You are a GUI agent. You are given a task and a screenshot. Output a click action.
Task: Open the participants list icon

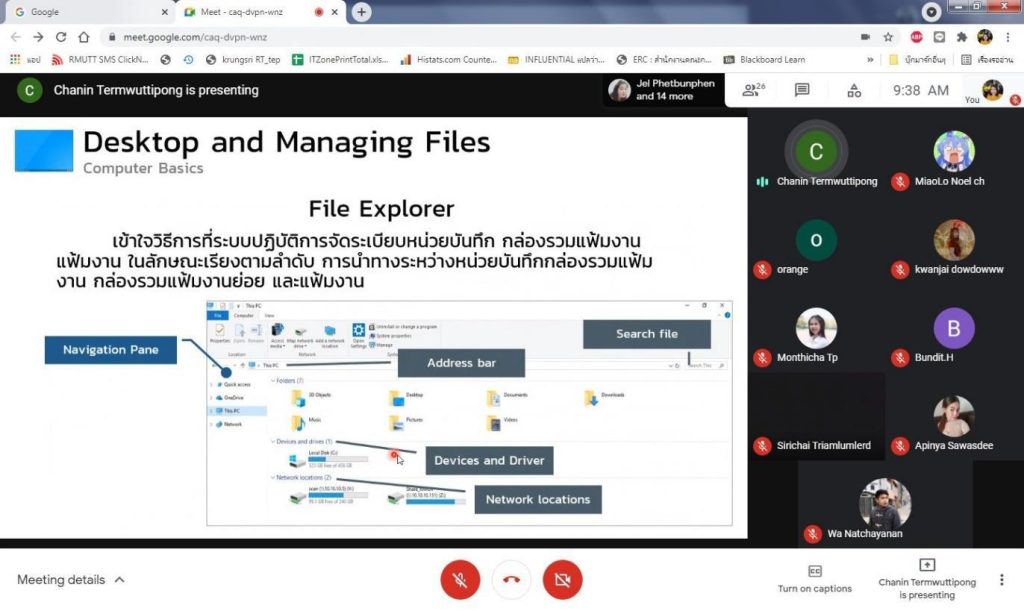[752, 90]
